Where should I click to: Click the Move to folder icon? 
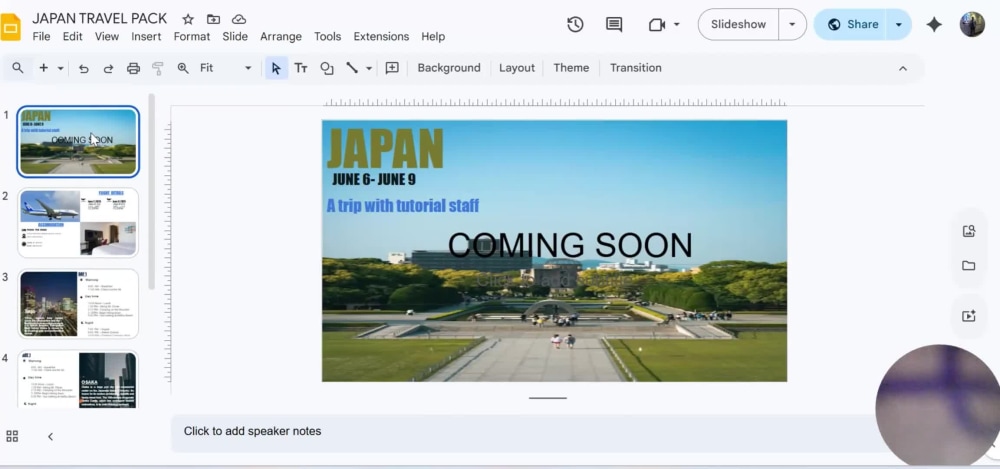213,19
